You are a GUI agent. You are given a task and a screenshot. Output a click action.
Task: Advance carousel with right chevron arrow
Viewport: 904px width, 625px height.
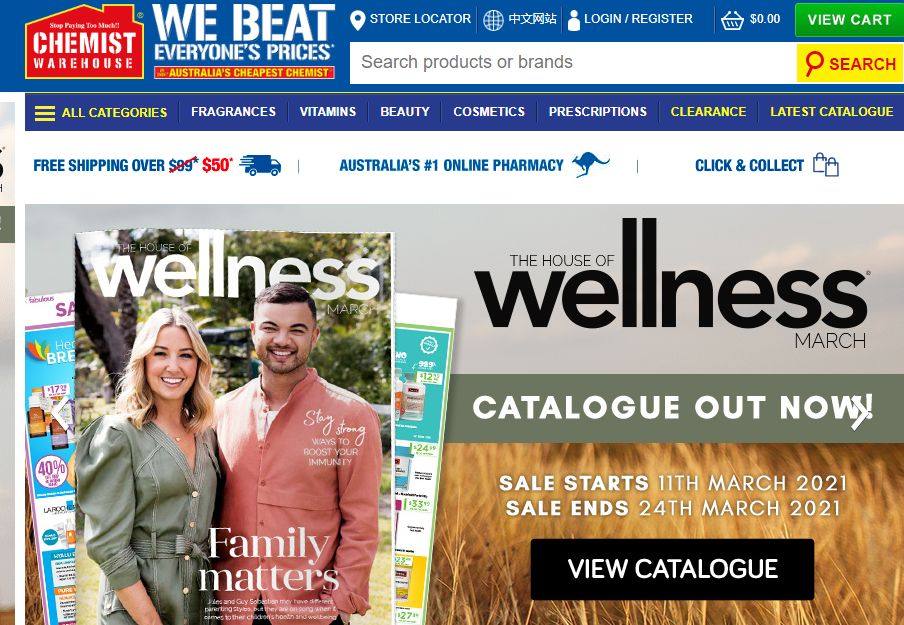(860, 412)
